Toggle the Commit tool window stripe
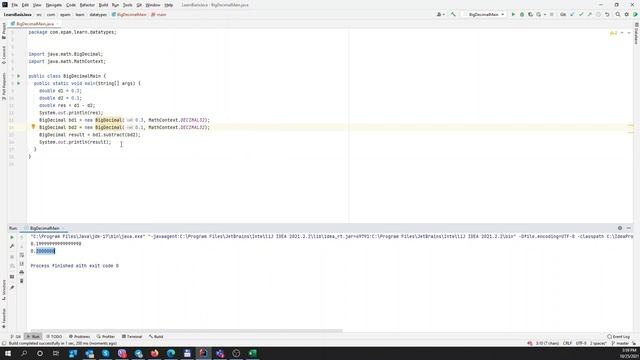 [4, 55]
